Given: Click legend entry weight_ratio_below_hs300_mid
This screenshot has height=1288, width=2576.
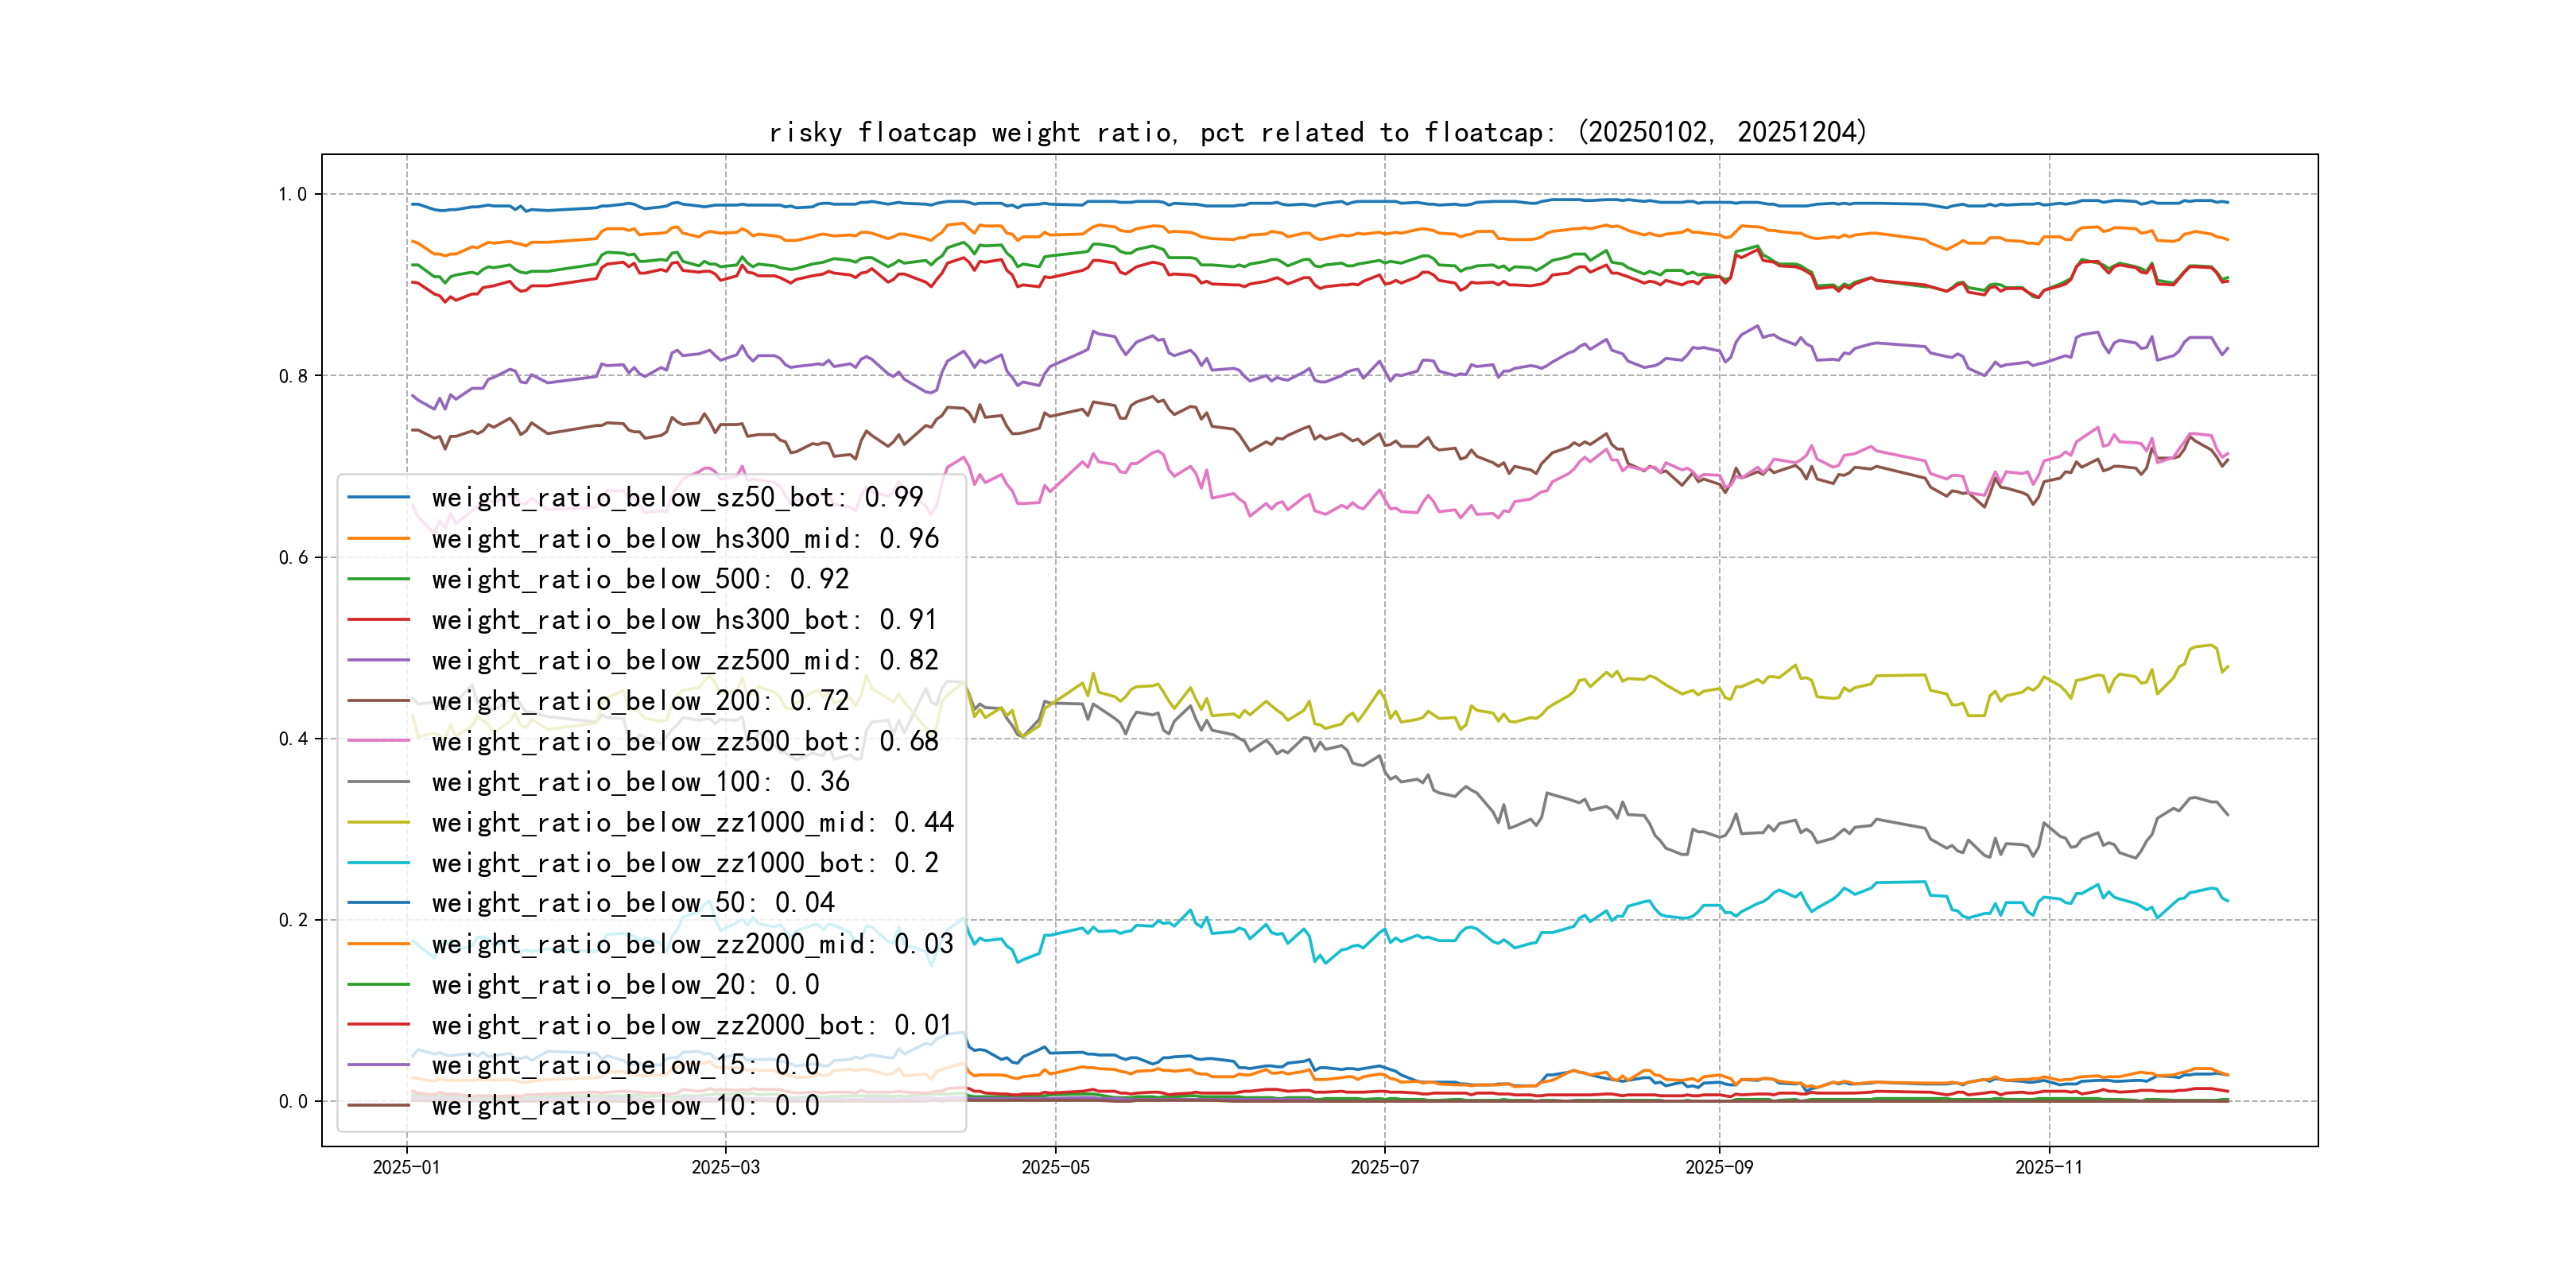Looking at the screenshot, I should pyautogui.click(x=684, y=538).
